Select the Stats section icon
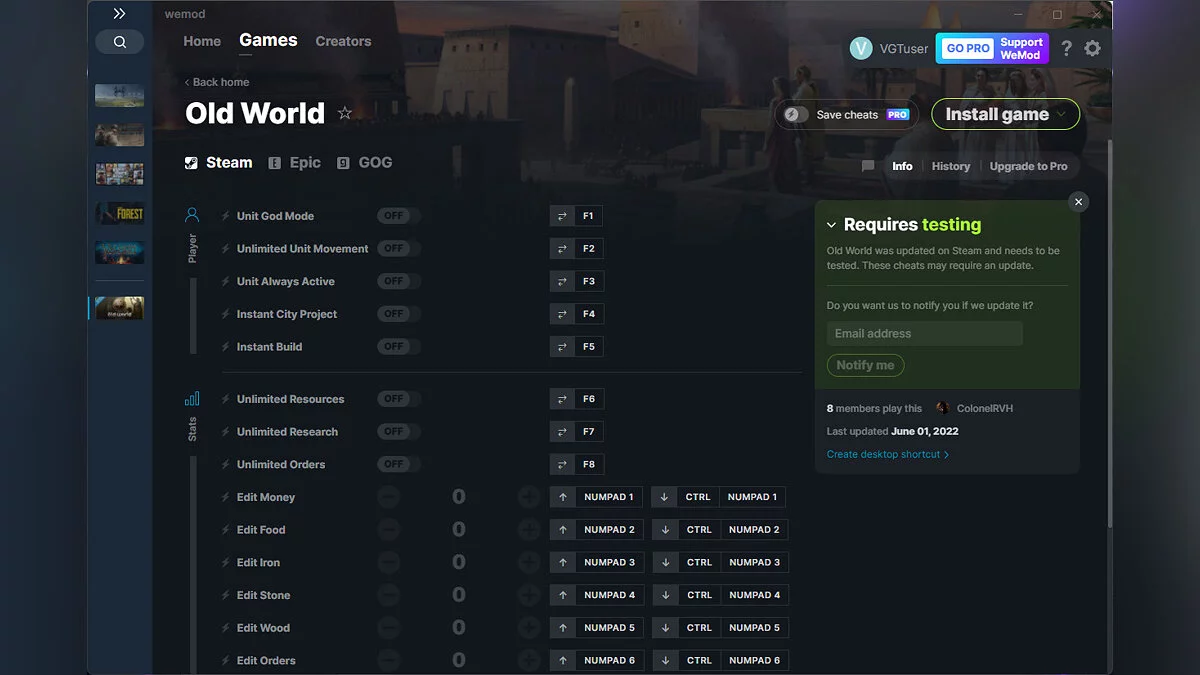The height and width of the screenshot is (675, 1200). click(194, 399)
